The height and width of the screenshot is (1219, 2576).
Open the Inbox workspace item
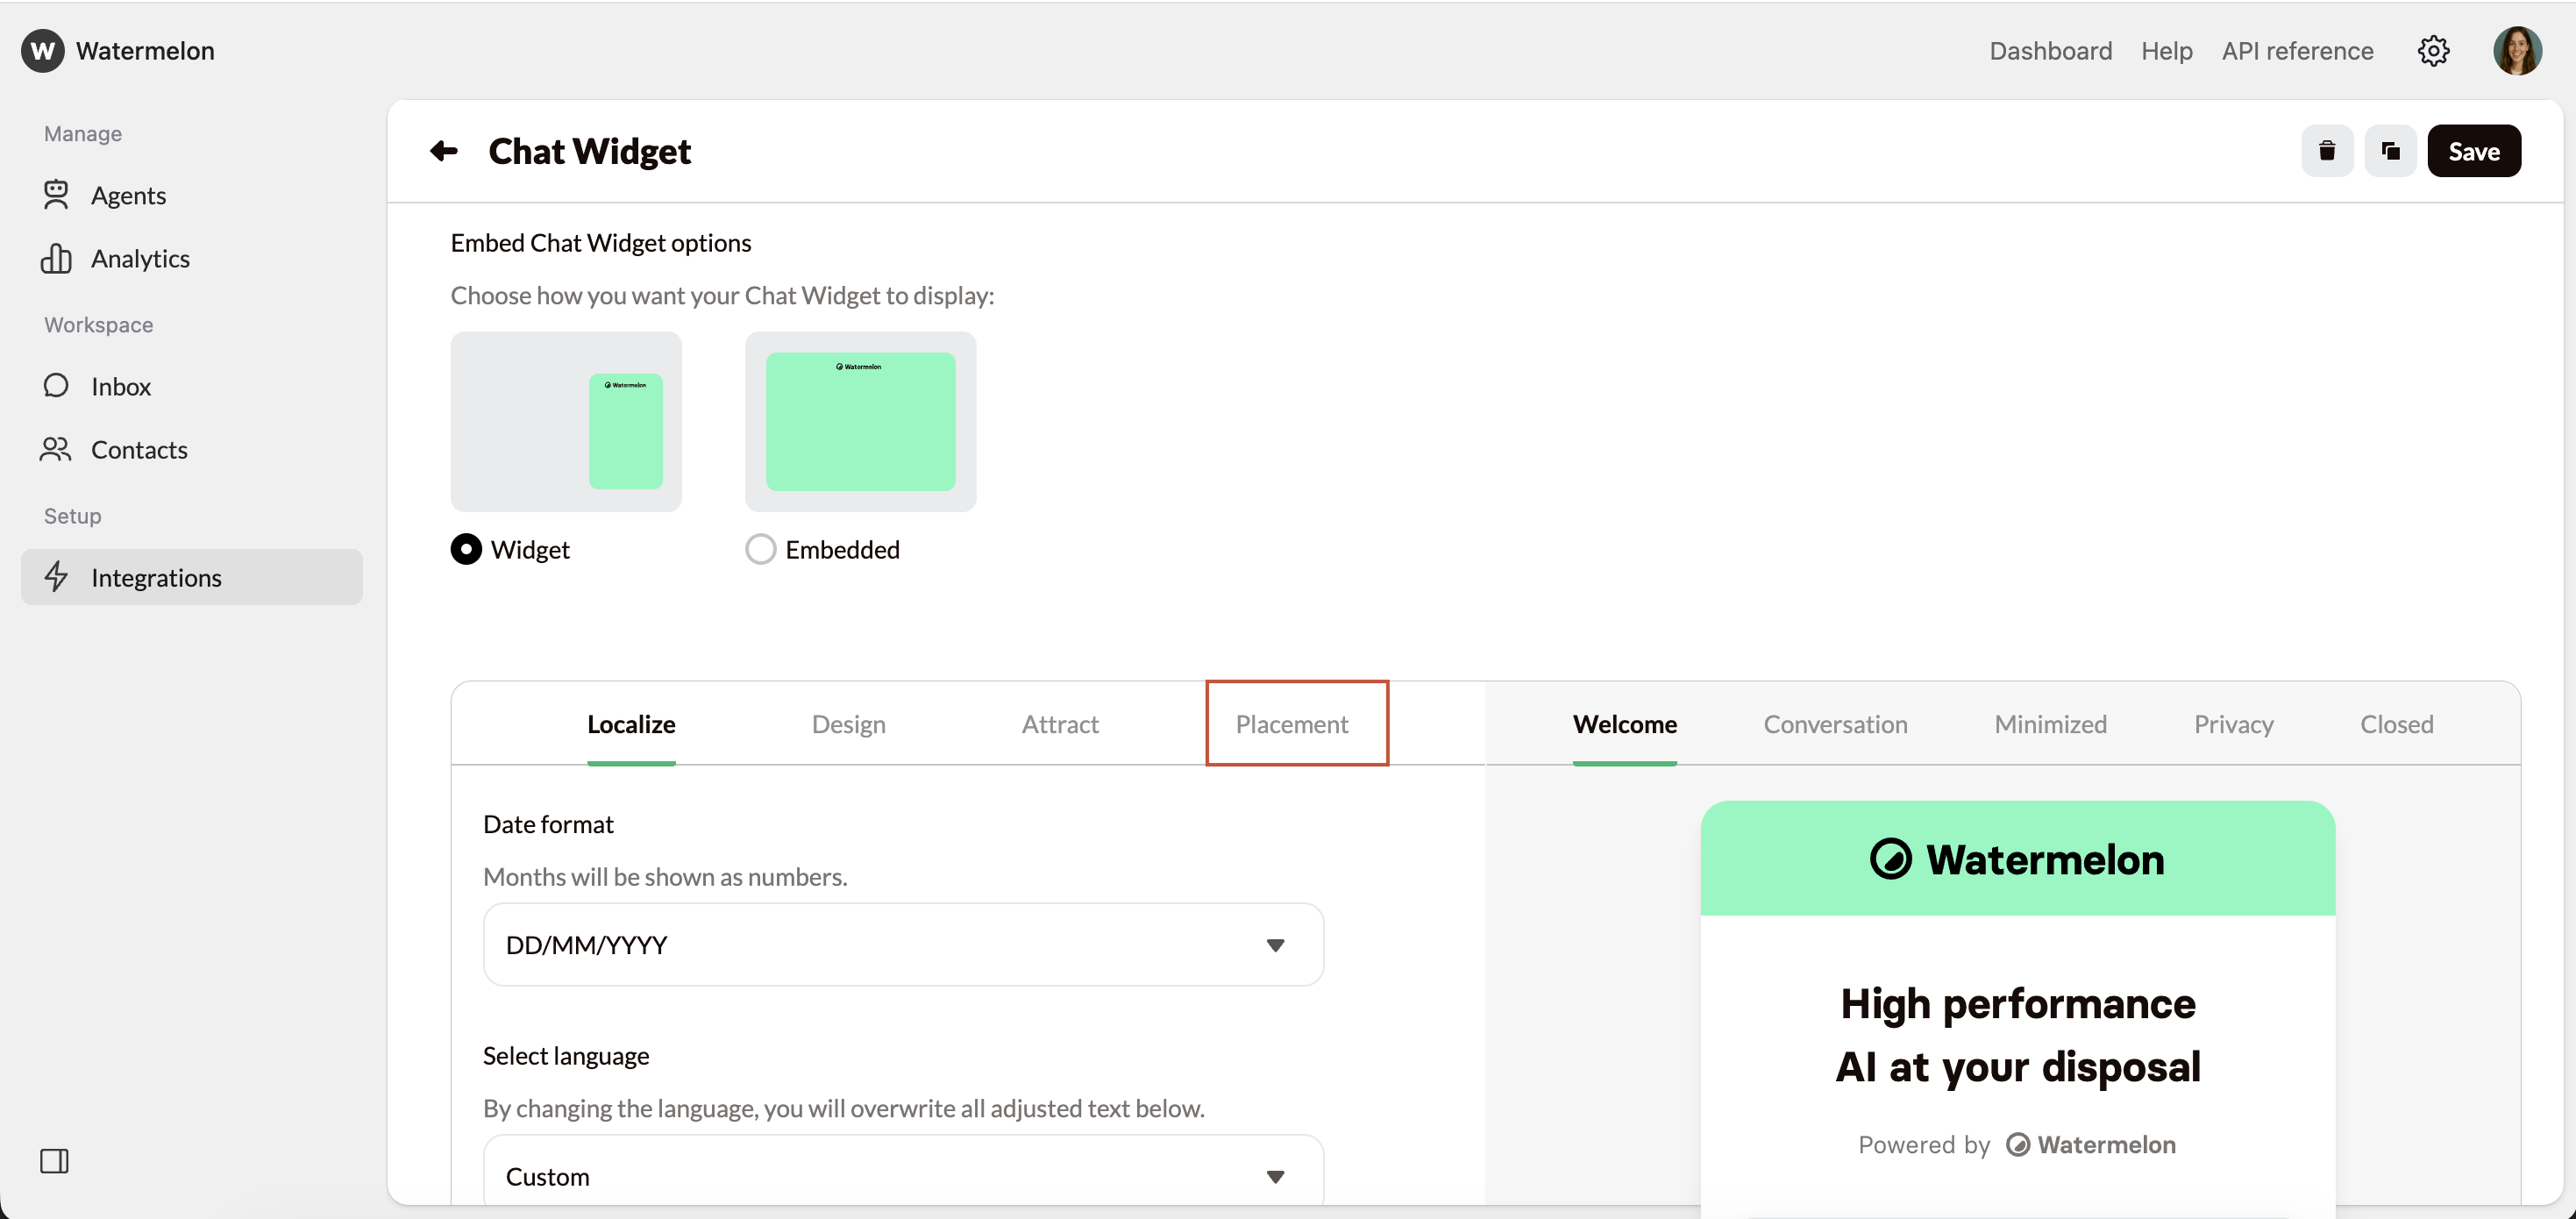121,387
